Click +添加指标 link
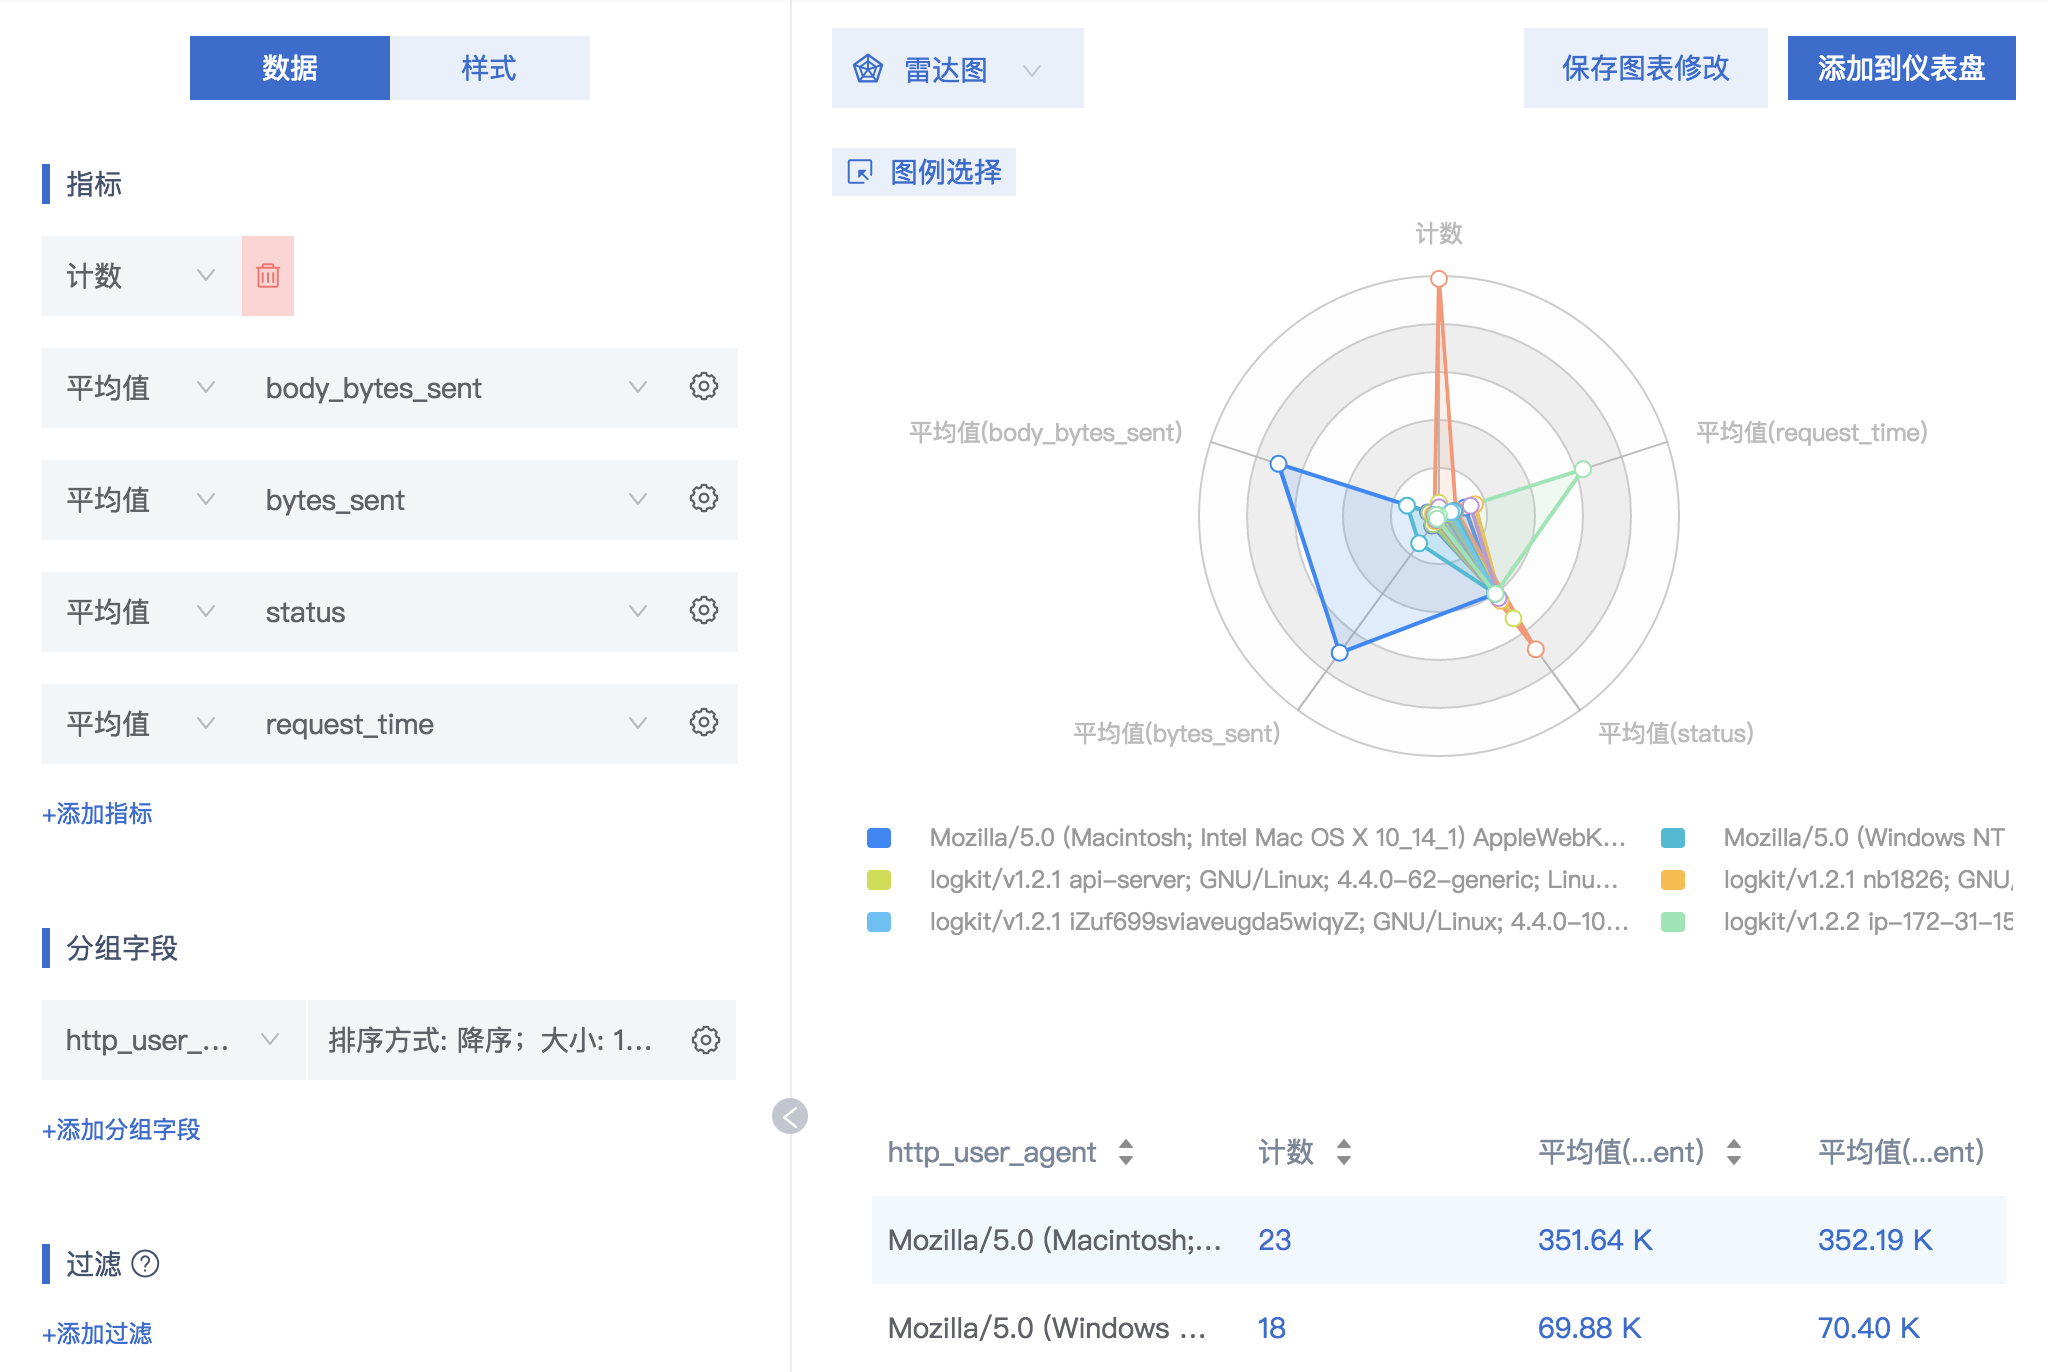Image resolution: width=2048 pixels, height=1372 pixels. click(97, 814)
